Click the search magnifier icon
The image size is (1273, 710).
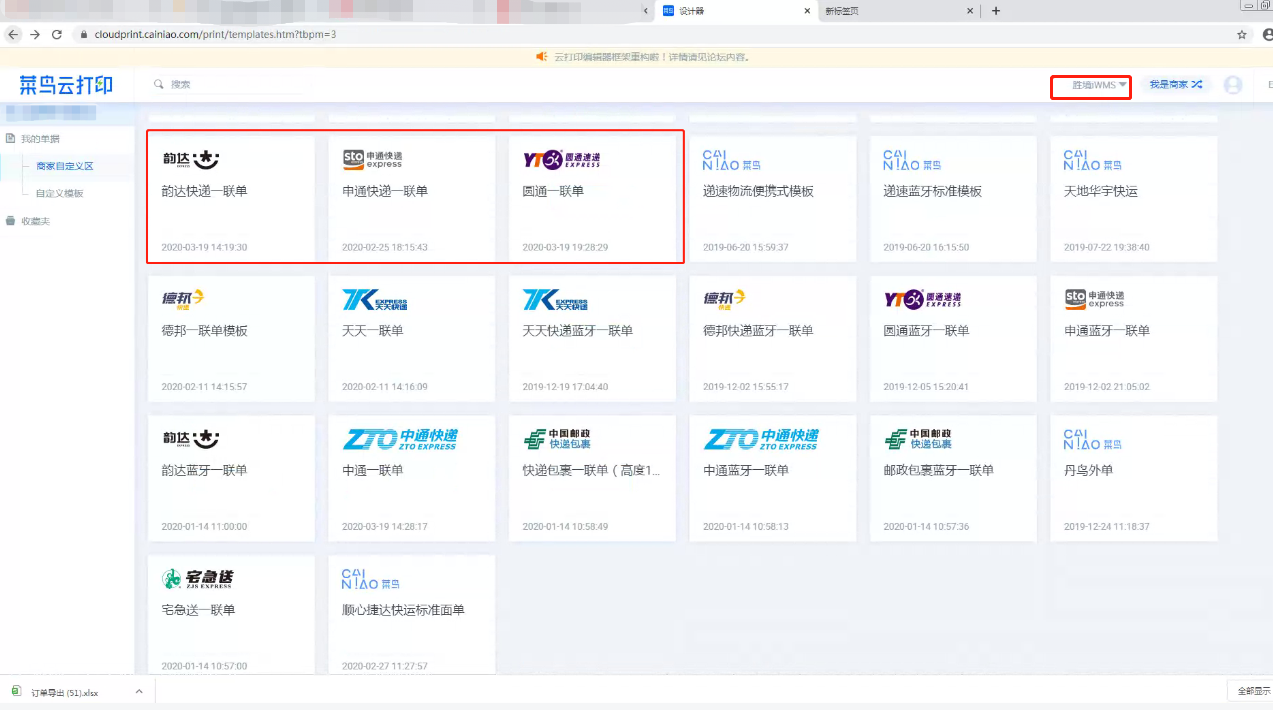[158, 85]
